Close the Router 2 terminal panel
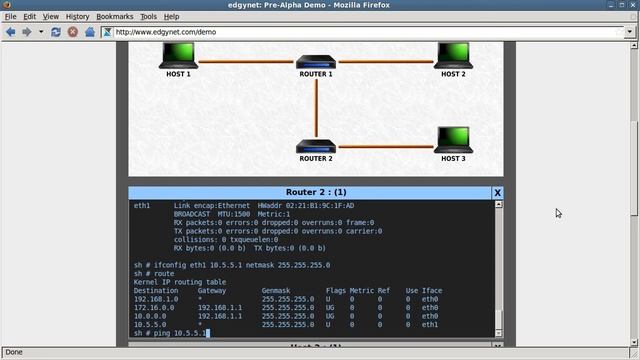The image size is (640, 360). (497, 193)
